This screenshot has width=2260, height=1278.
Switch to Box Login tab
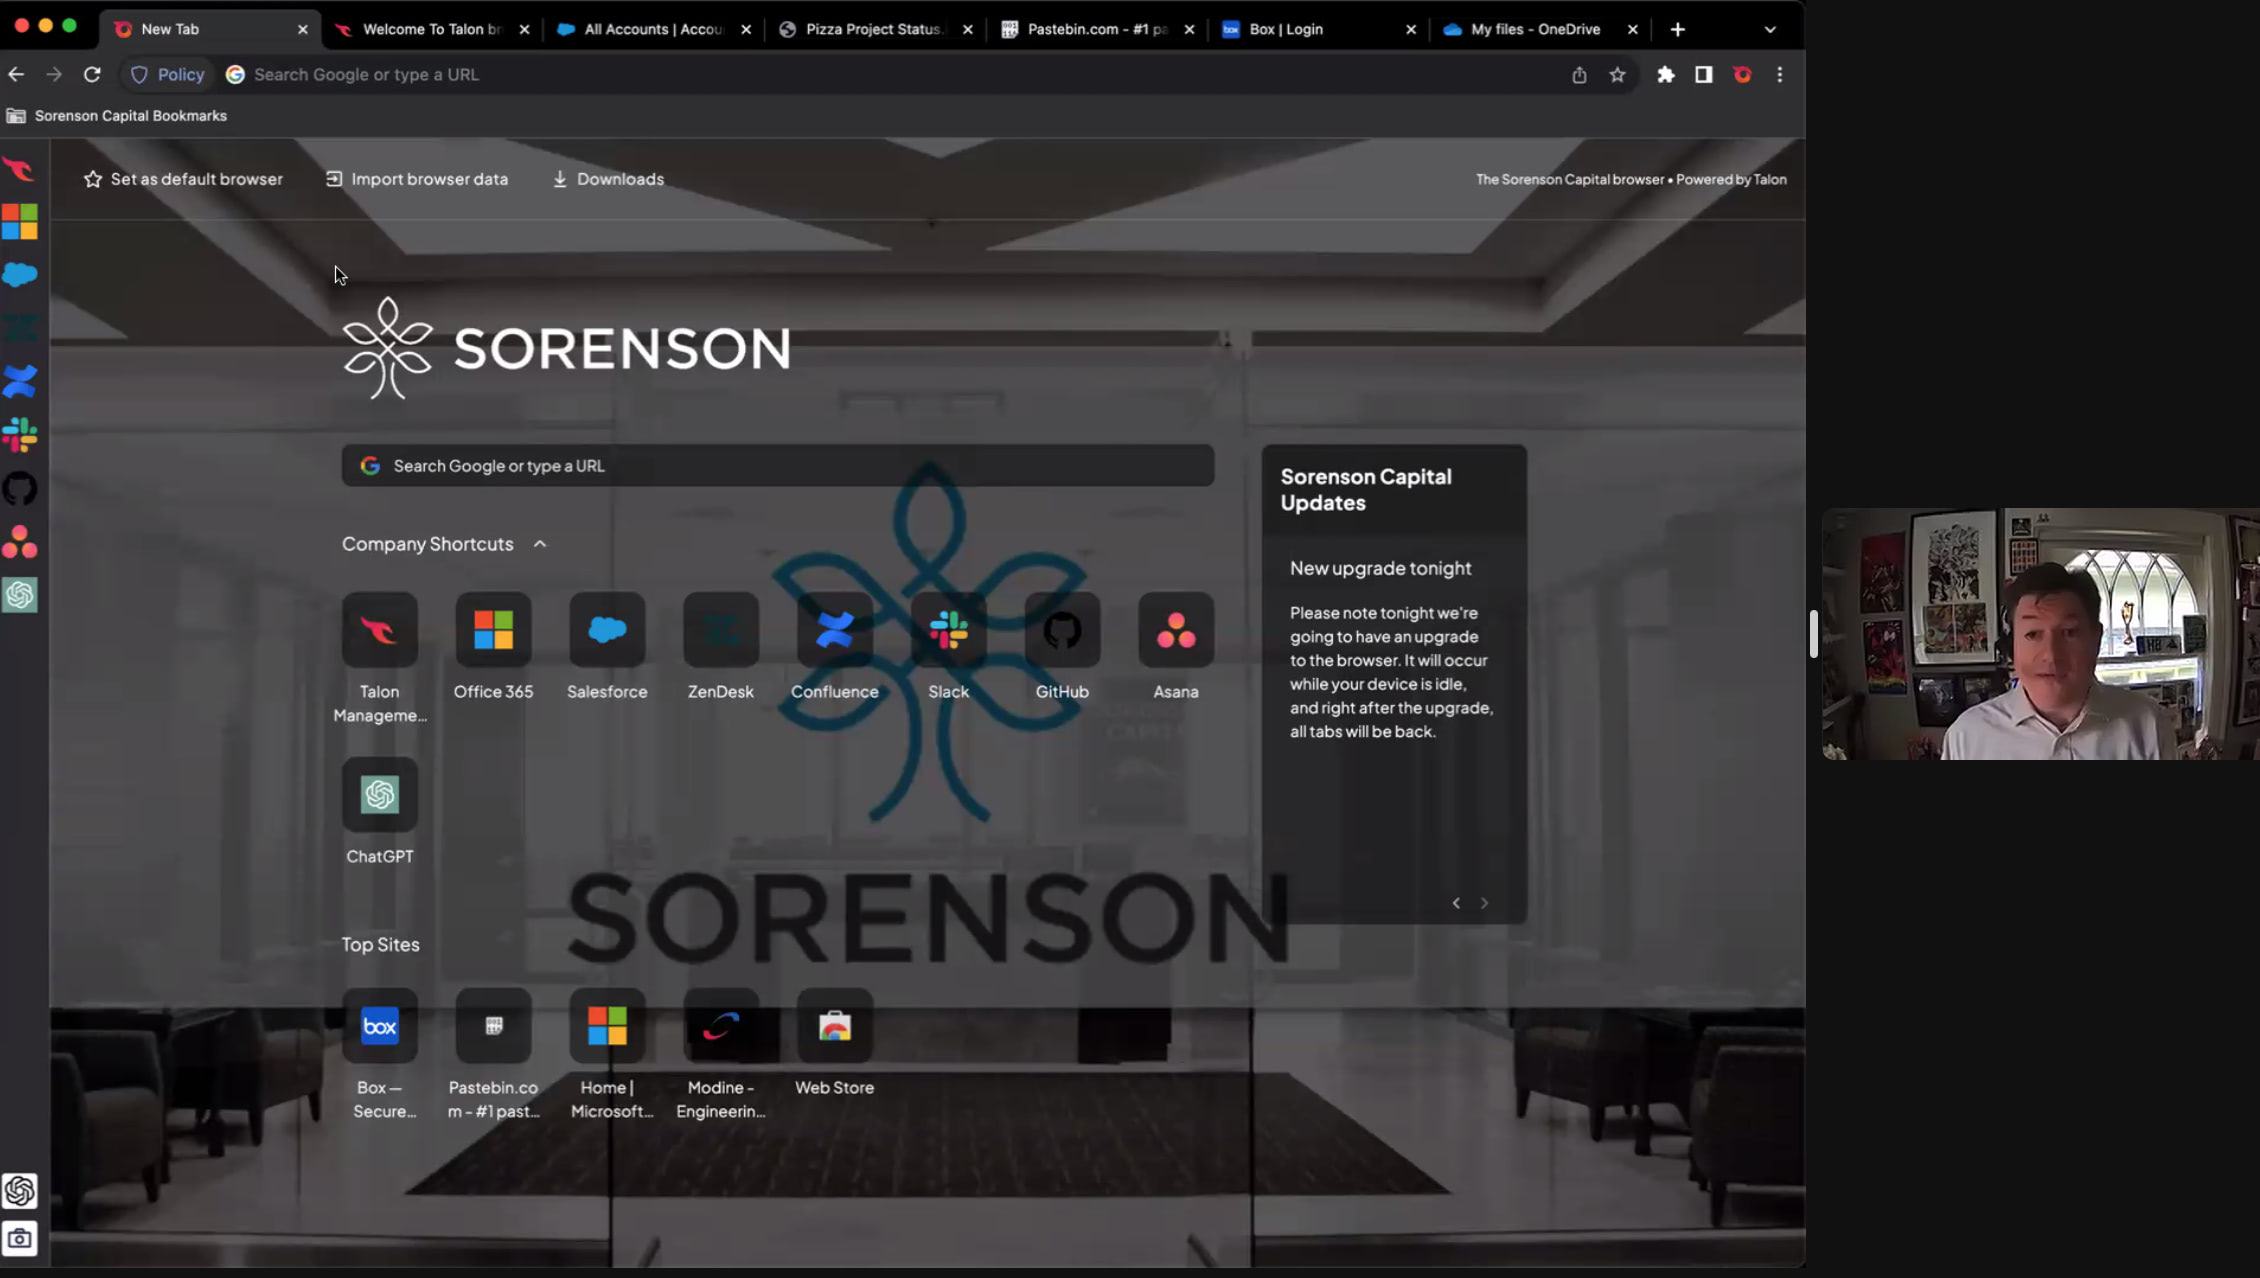(1318, 29)
